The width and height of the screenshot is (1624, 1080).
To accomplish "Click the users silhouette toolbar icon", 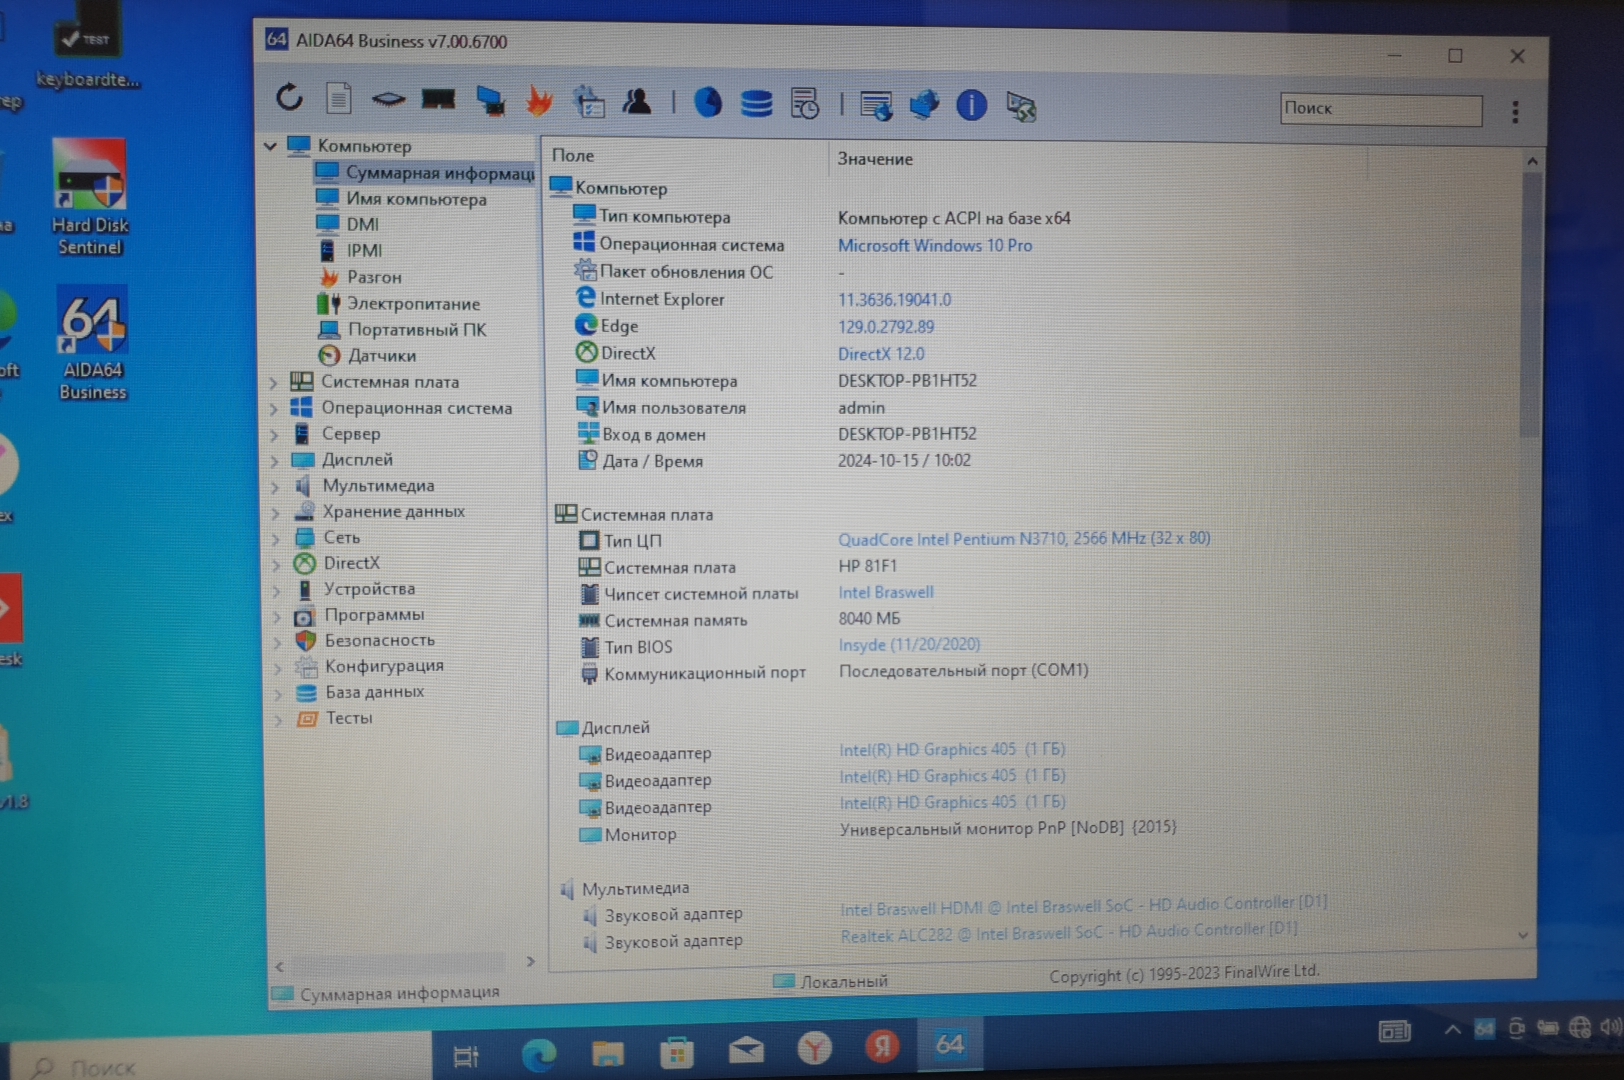I will [x=636, y=102].
